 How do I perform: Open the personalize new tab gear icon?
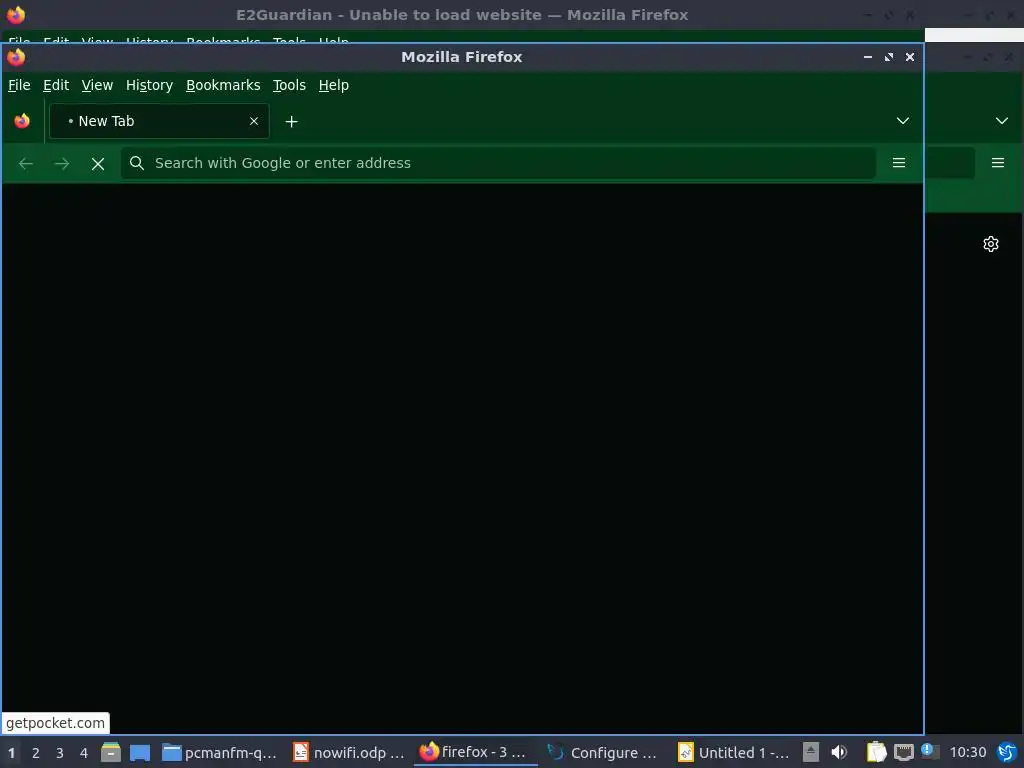point(991,244)
